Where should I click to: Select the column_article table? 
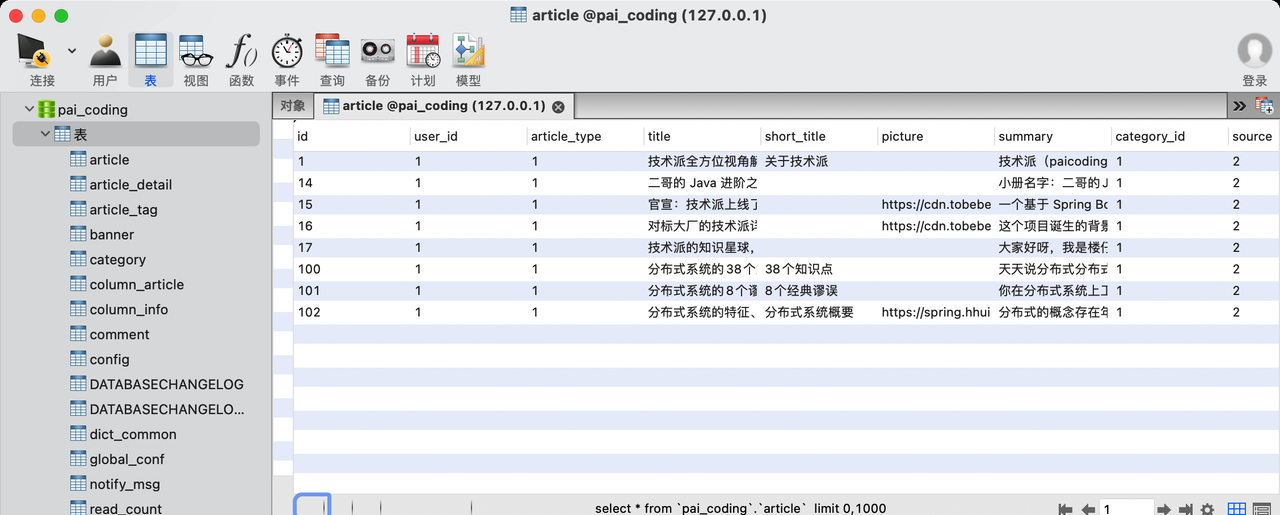click(135, 284)
